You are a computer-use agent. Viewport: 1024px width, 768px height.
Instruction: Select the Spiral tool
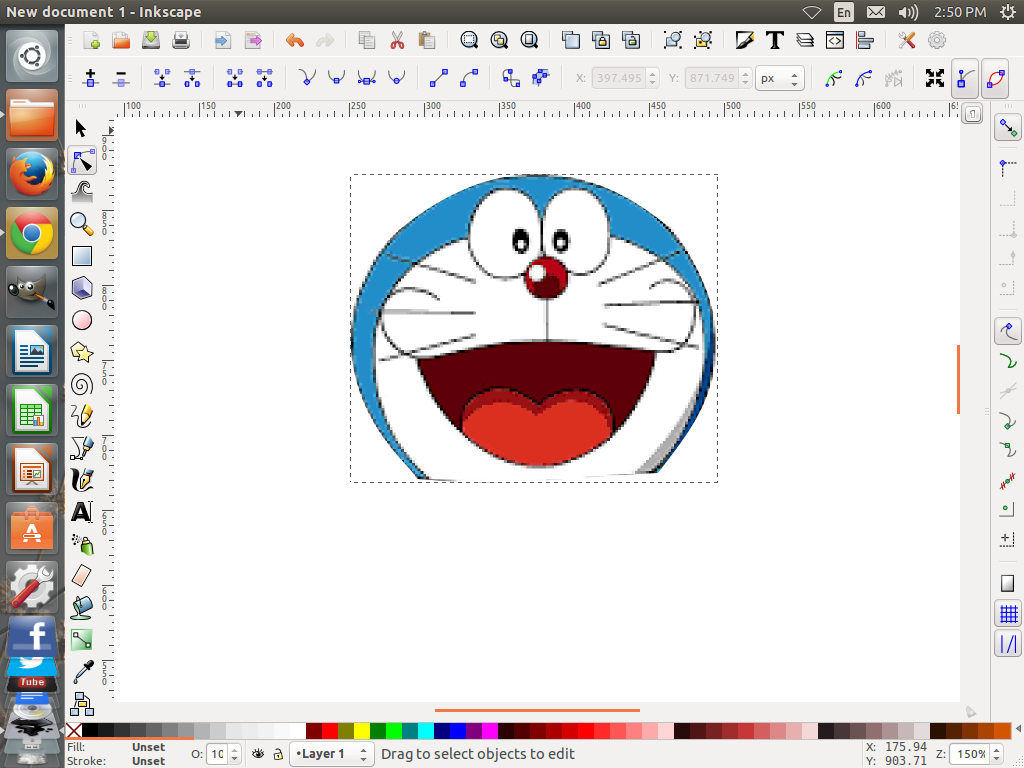(x=82, y=384)
